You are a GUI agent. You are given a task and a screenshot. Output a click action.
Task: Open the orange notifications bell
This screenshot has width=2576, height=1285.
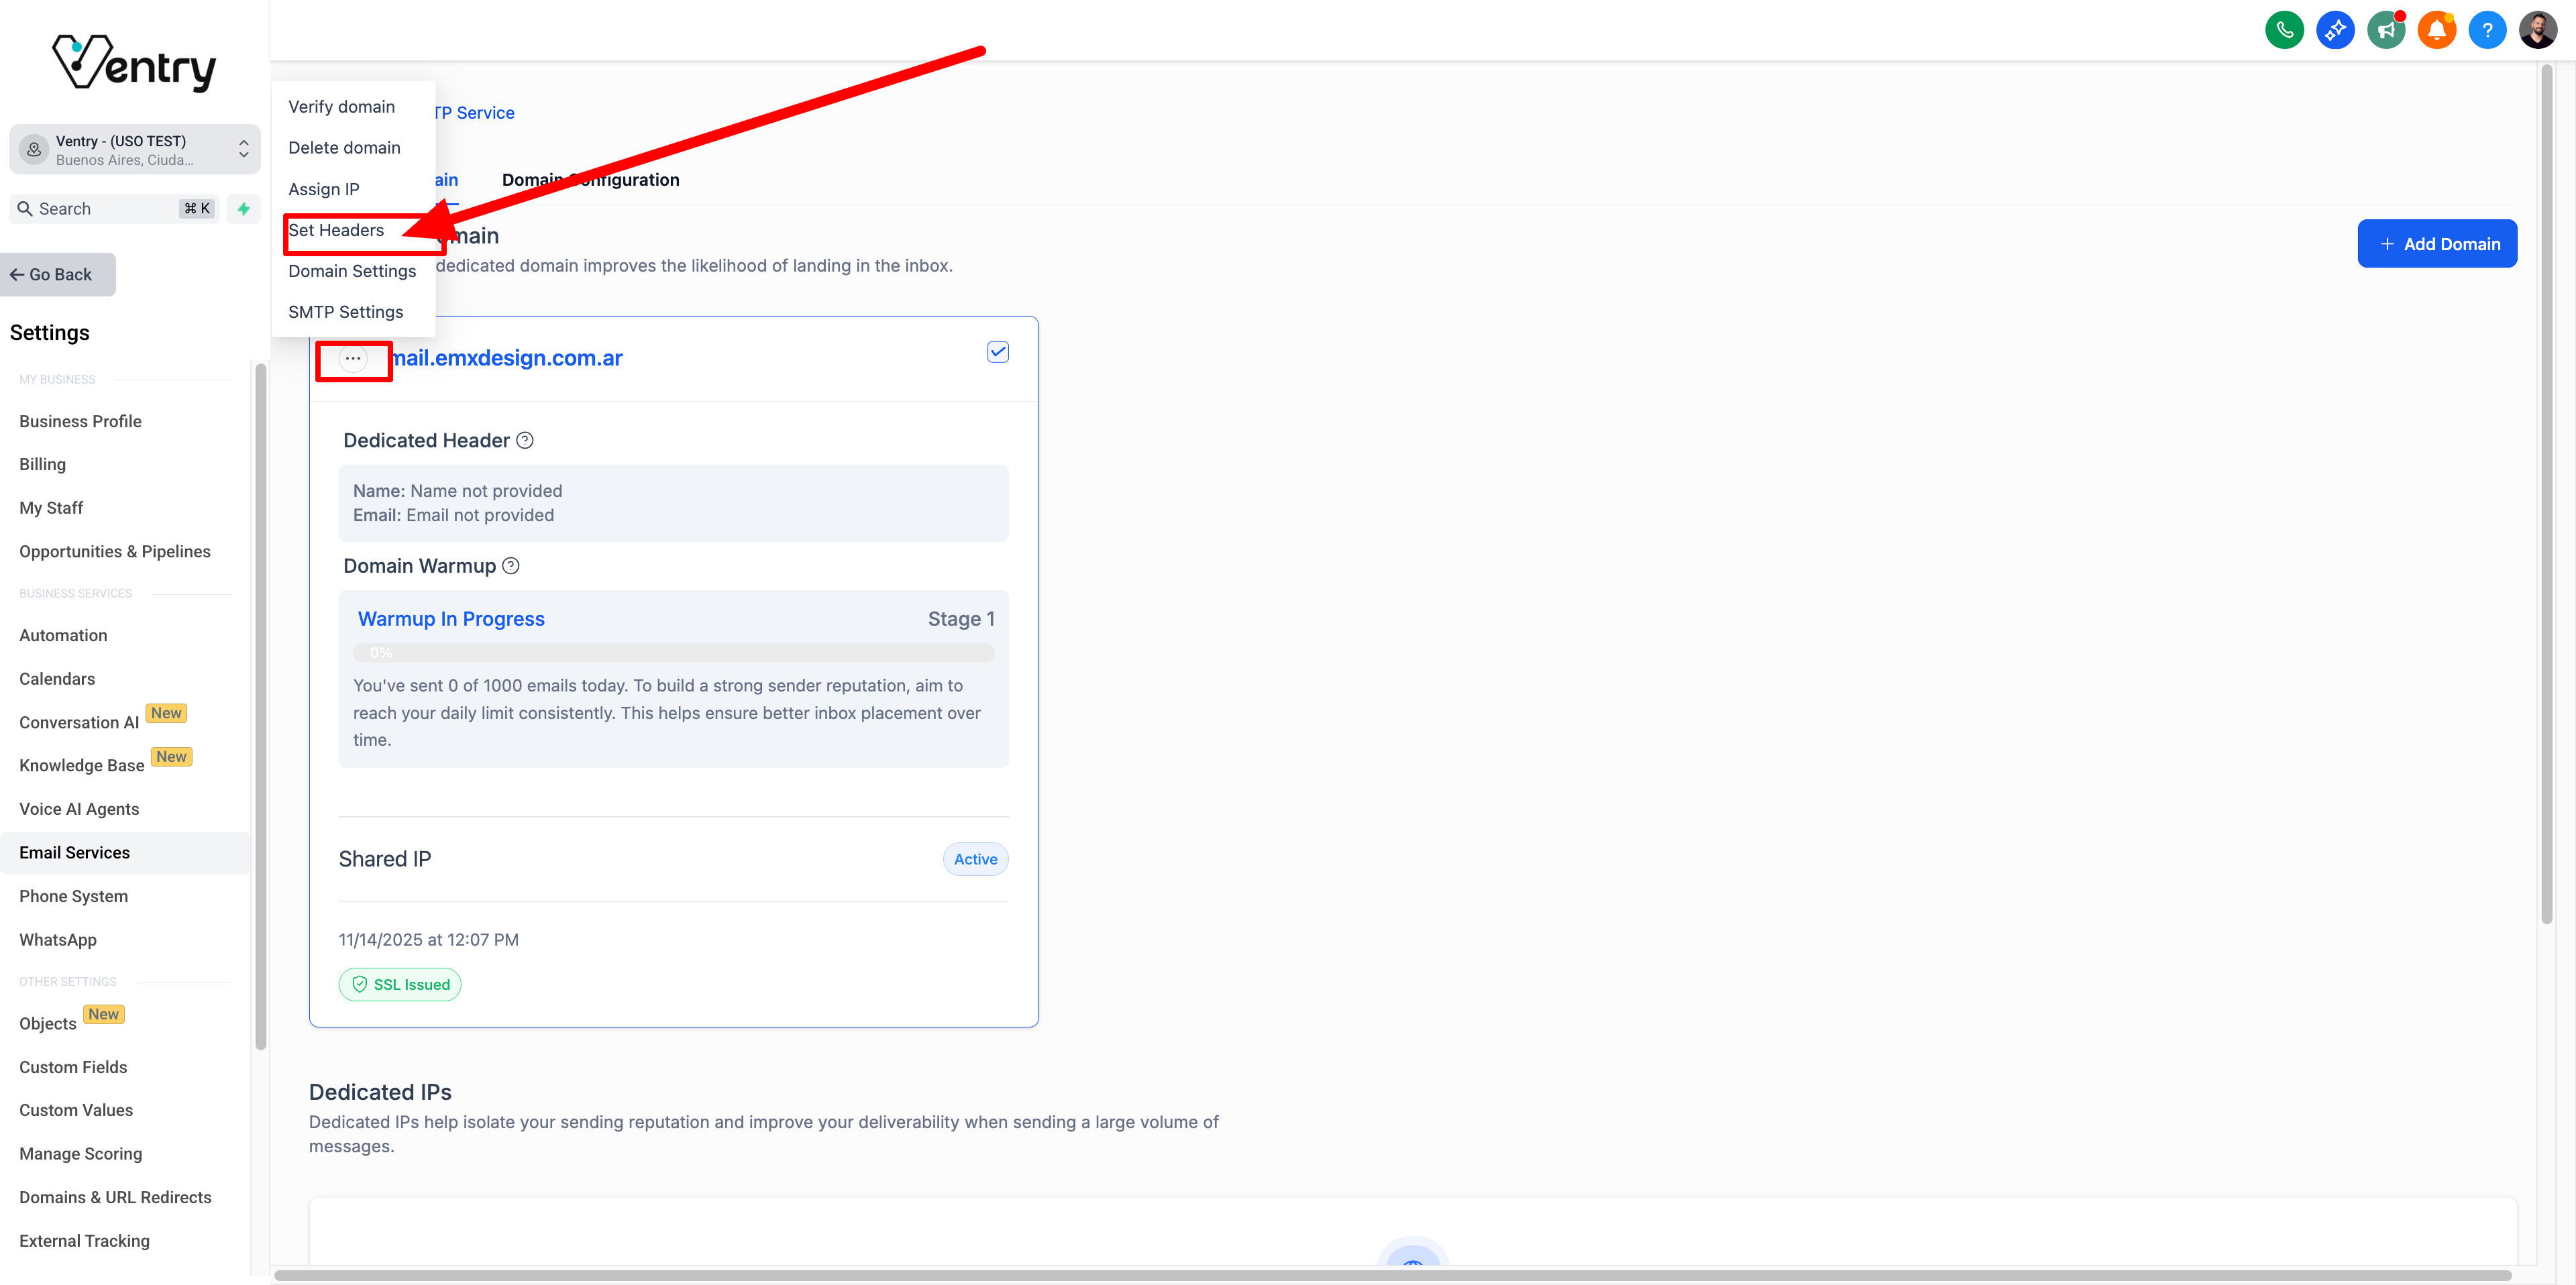point(2436,30)
